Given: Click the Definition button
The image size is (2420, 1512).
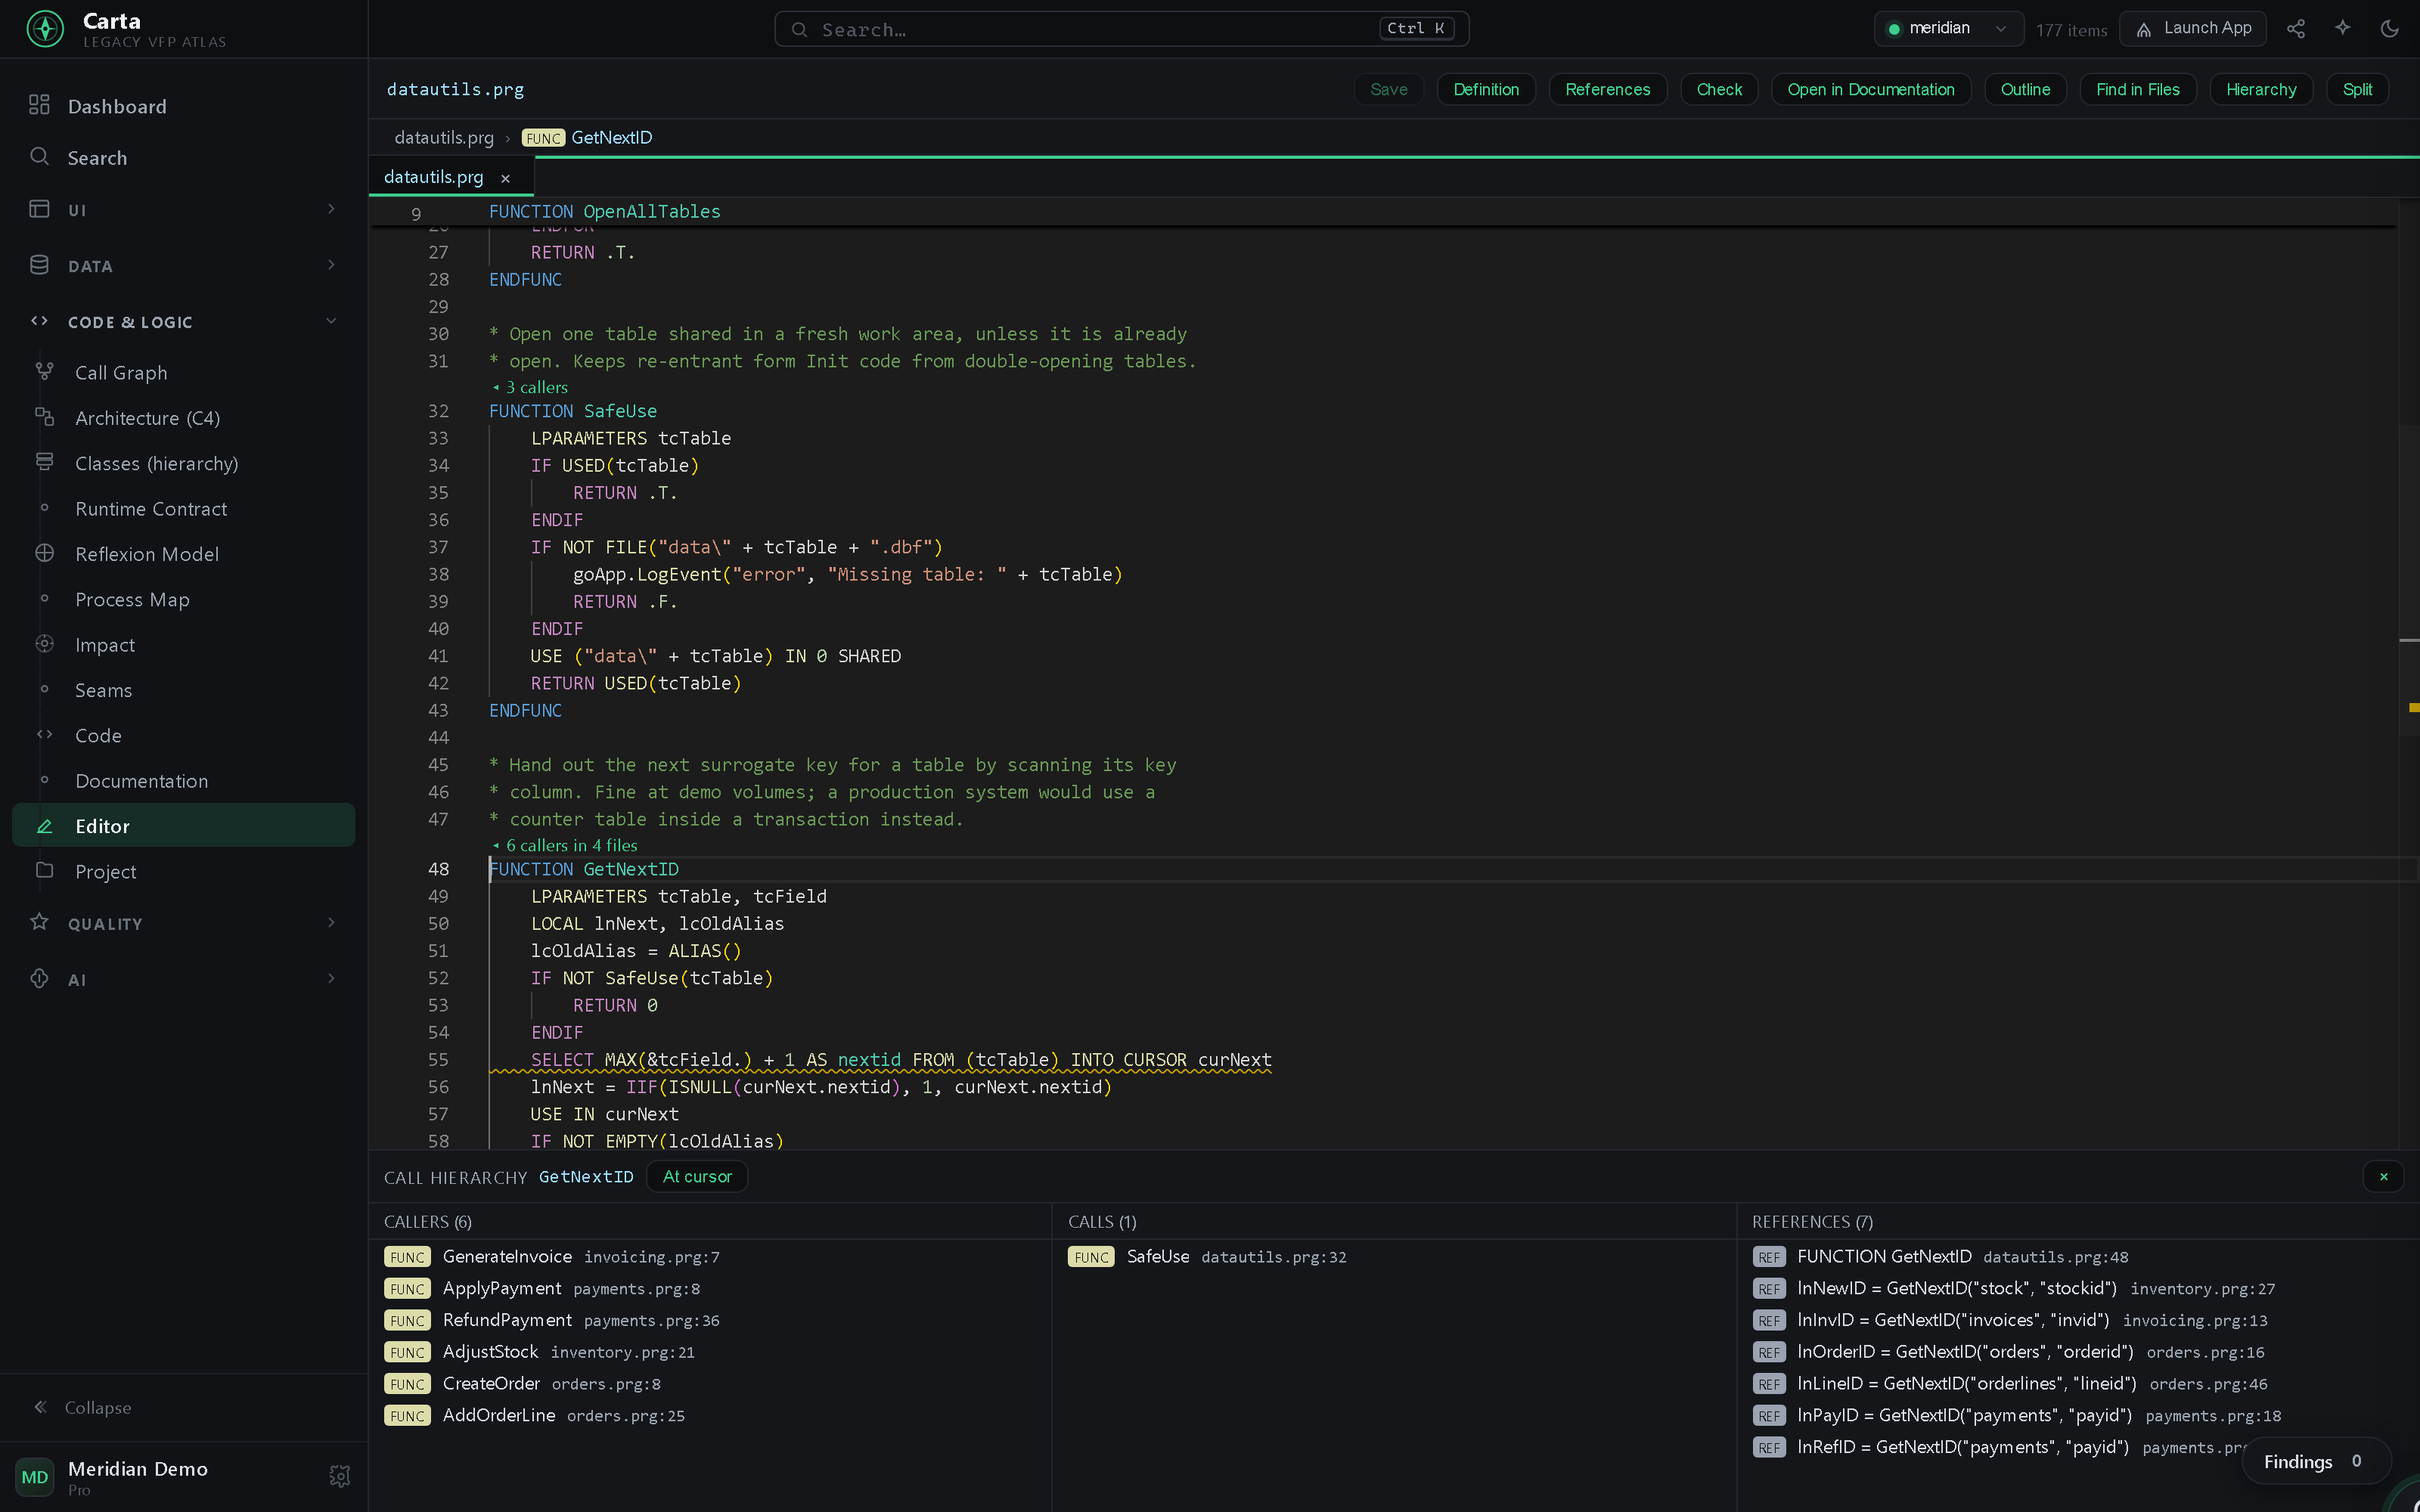Looking at the screenshot, I should pos(1486,89).
